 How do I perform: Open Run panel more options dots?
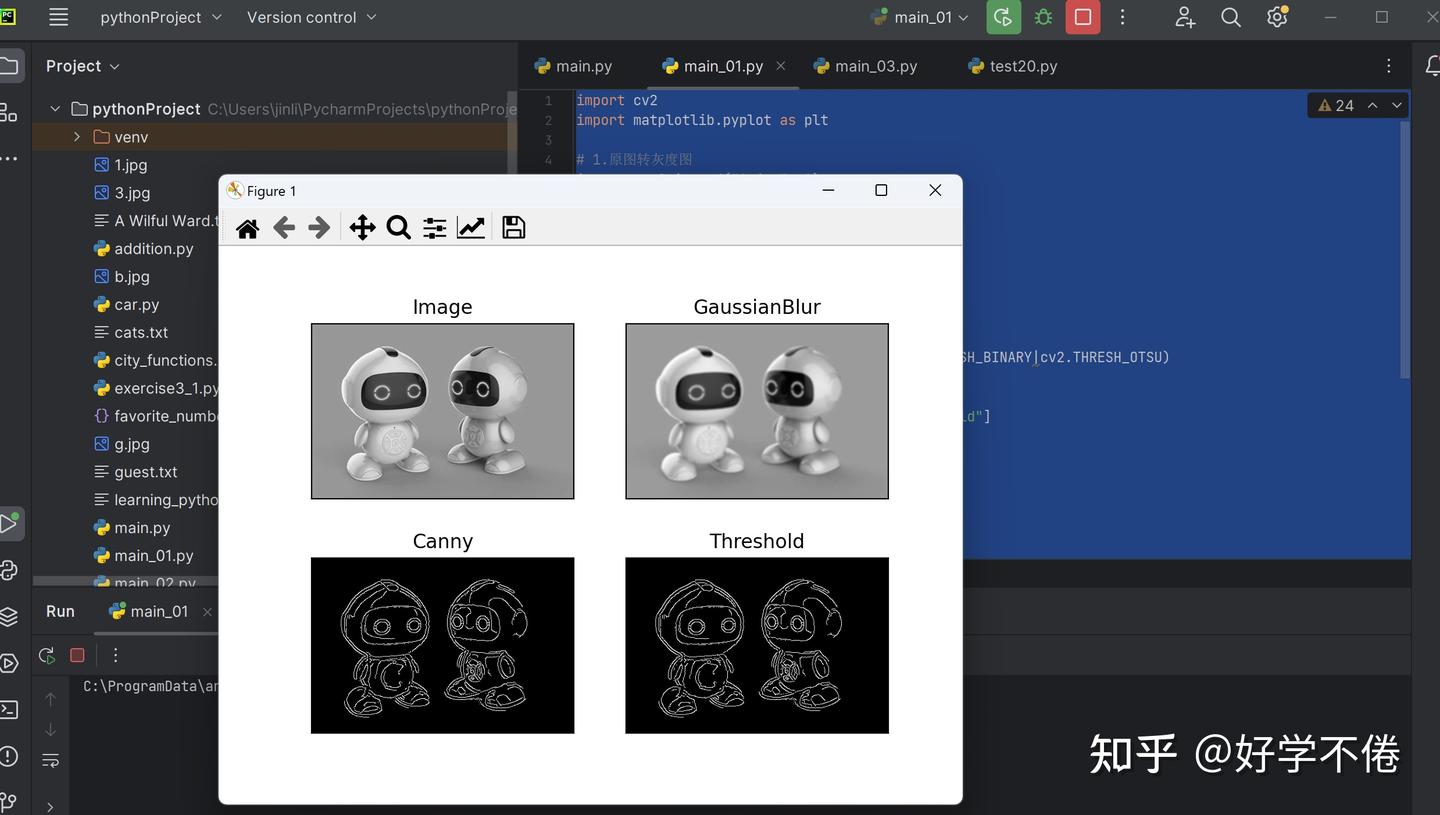[115, 656]
